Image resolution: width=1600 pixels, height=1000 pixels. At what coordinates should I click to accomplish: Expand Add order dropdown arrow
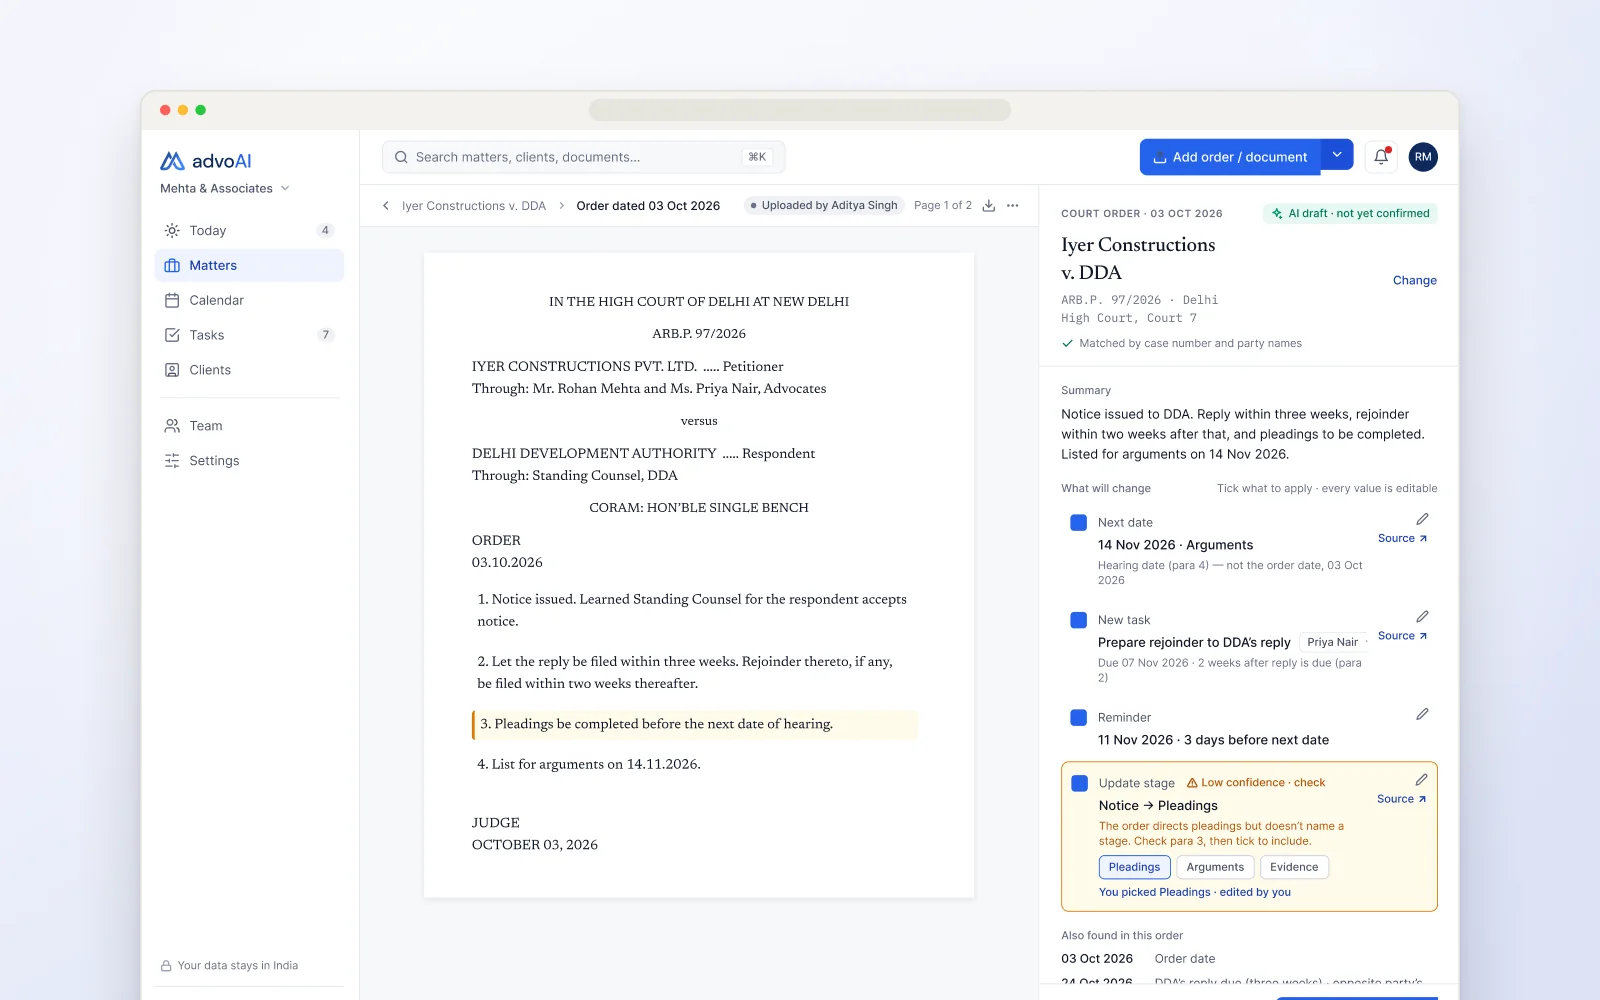coord(1337,155)
